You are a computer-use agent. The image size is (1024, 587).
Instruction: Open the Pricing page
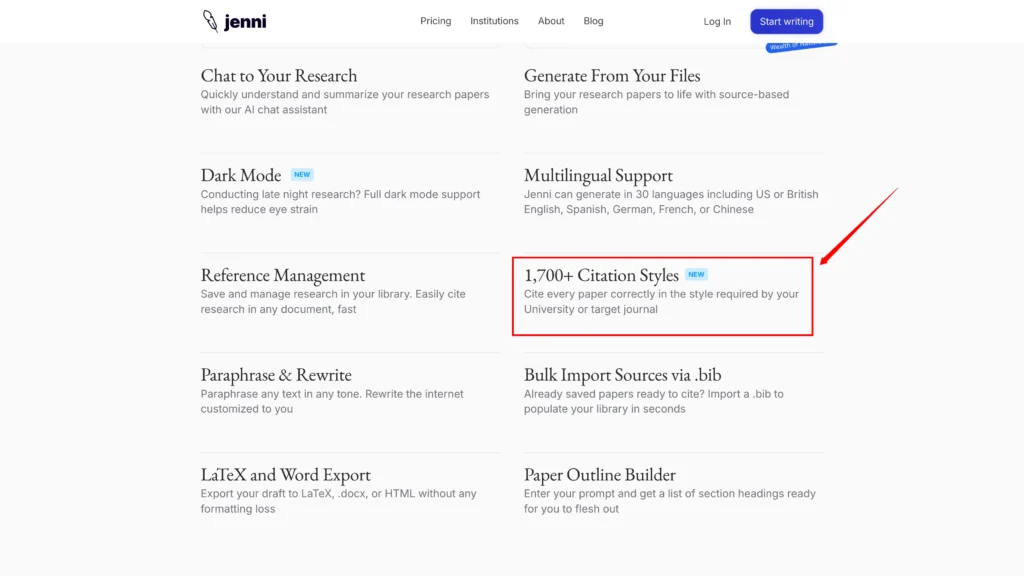click(435, 21)
